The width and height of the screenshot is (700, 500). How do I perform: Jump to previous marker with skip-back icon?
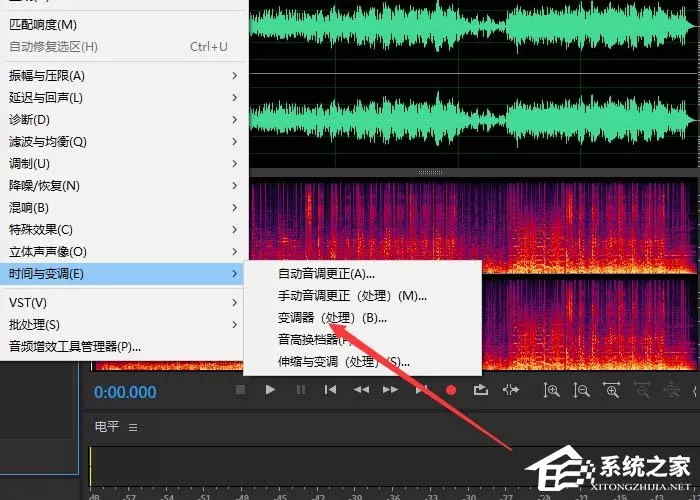click(330, 390)
